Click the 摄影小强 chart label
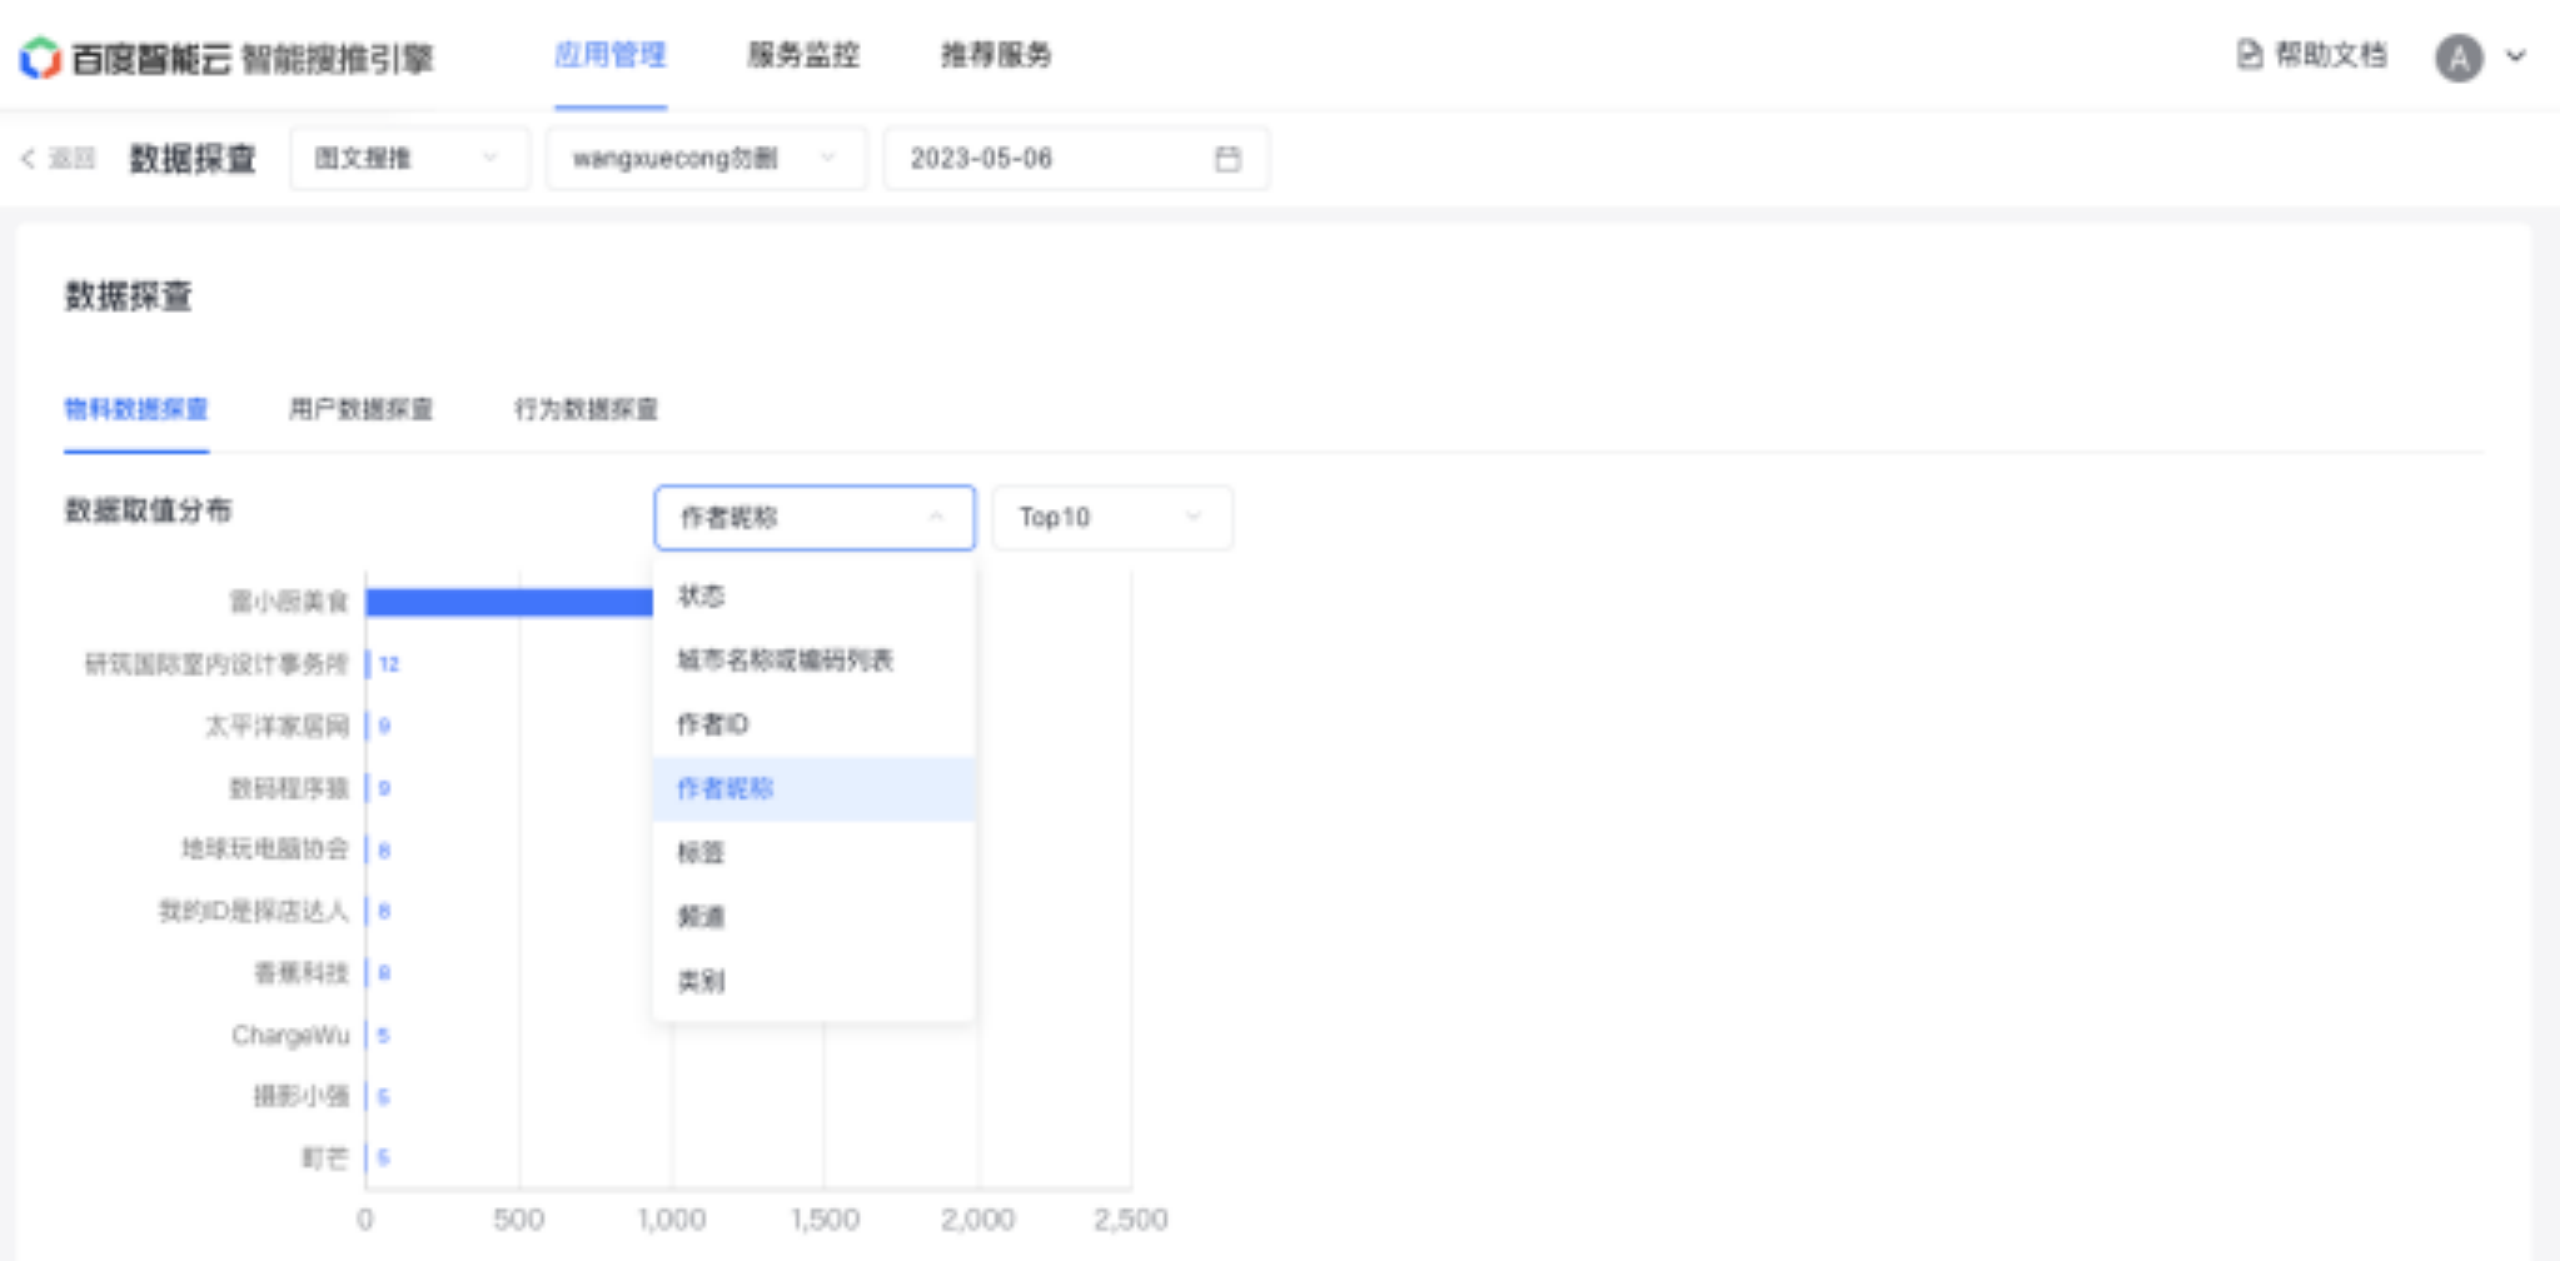The height and width of the screenshot is (1261, 2560). (x=301, y=1097)
